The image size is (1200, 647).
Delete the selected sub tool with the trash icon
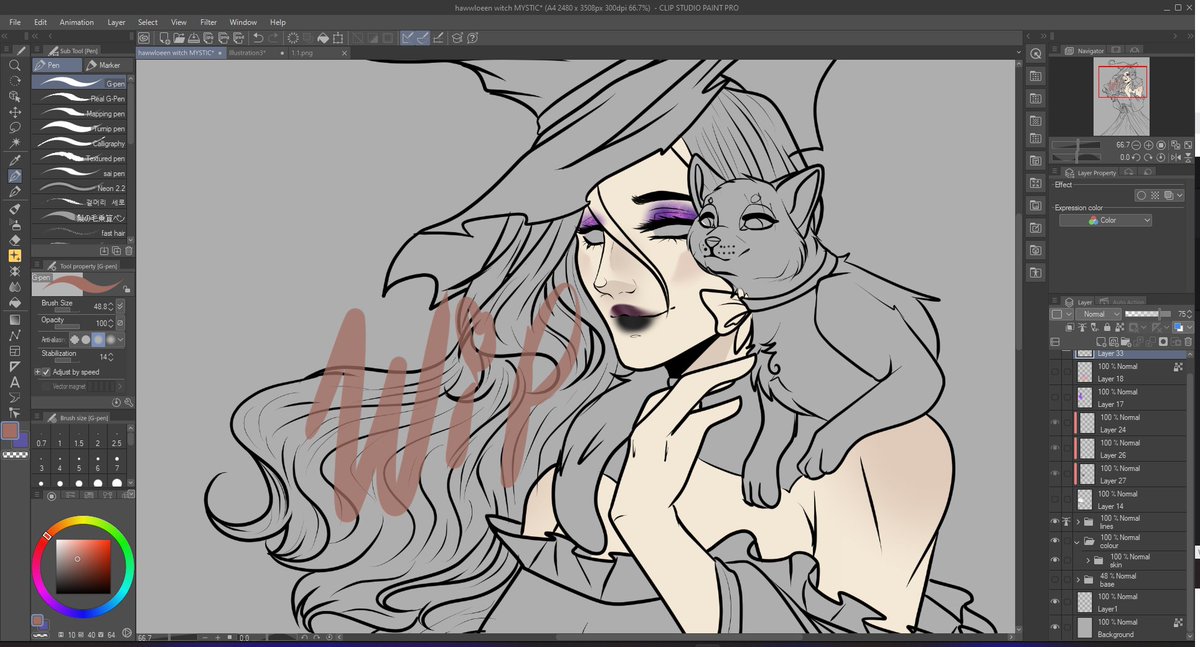(129, 249)
